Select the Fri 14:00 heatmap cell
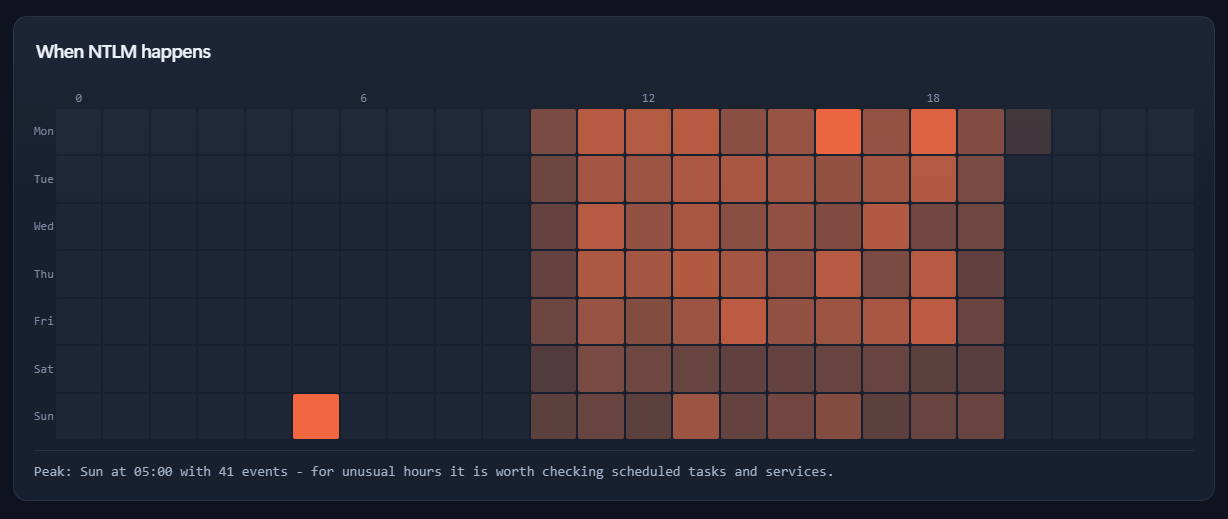The width and height of the screenshot is (1228, 519). 744,321
